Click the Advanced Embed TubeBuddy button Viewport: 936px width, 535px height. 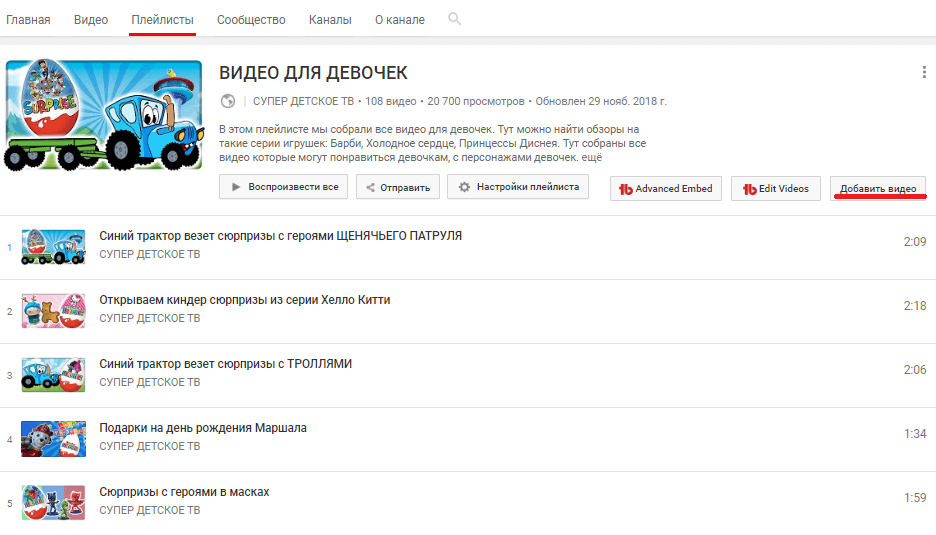666,188
